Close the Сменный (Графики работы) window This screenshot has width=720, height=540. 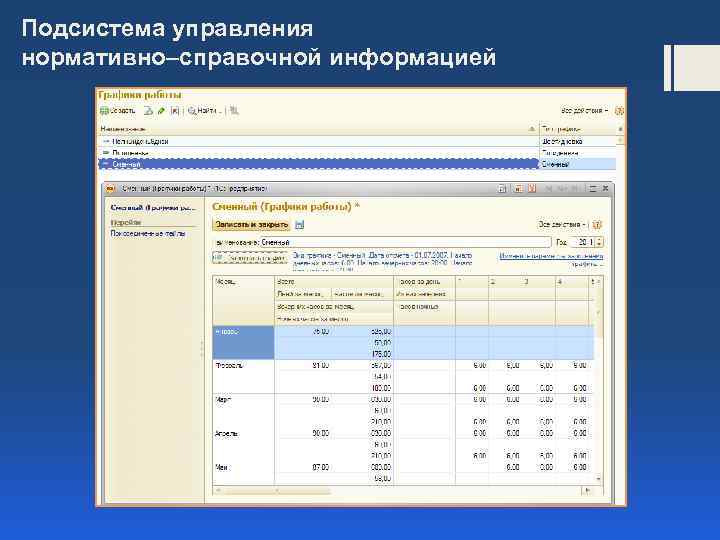coord(605,189)
